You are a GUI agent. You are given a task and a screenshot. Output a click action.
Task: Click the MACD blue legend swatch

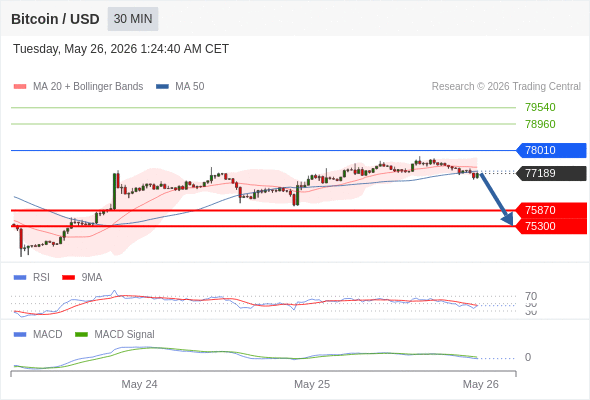pos(20,334)
